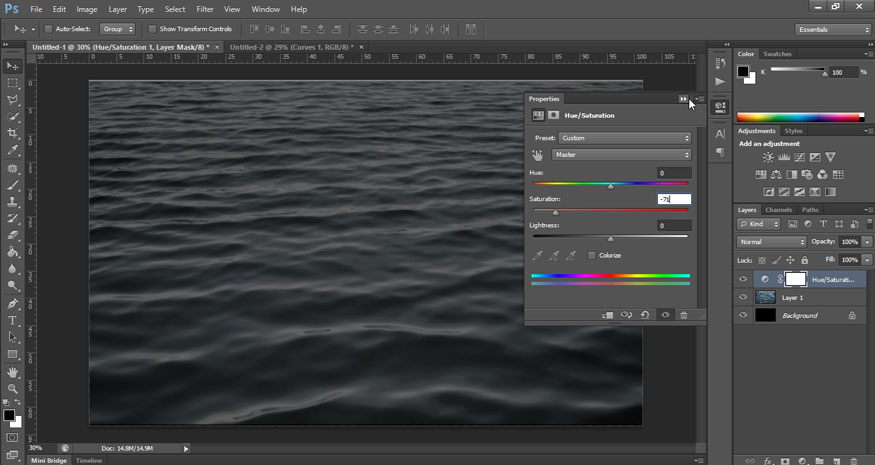Click the Saturation value input field

click(674, 199)
